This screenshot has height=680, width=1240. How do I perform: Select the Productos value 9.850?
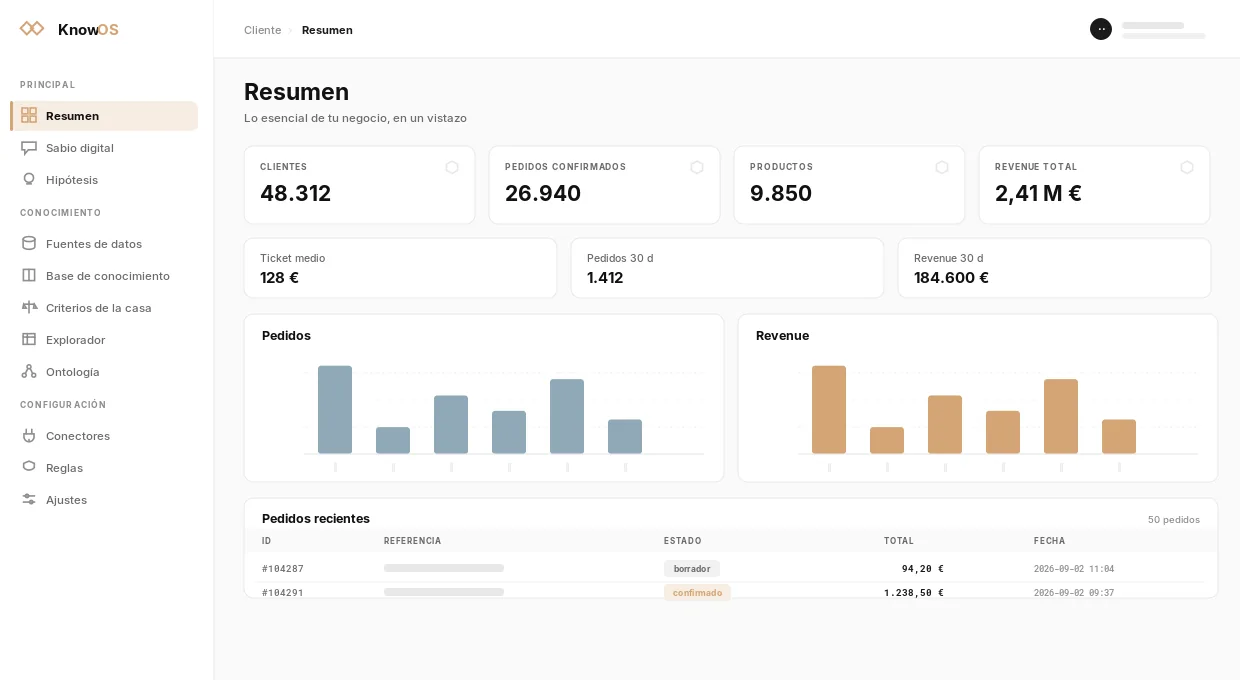pos(781,193)
